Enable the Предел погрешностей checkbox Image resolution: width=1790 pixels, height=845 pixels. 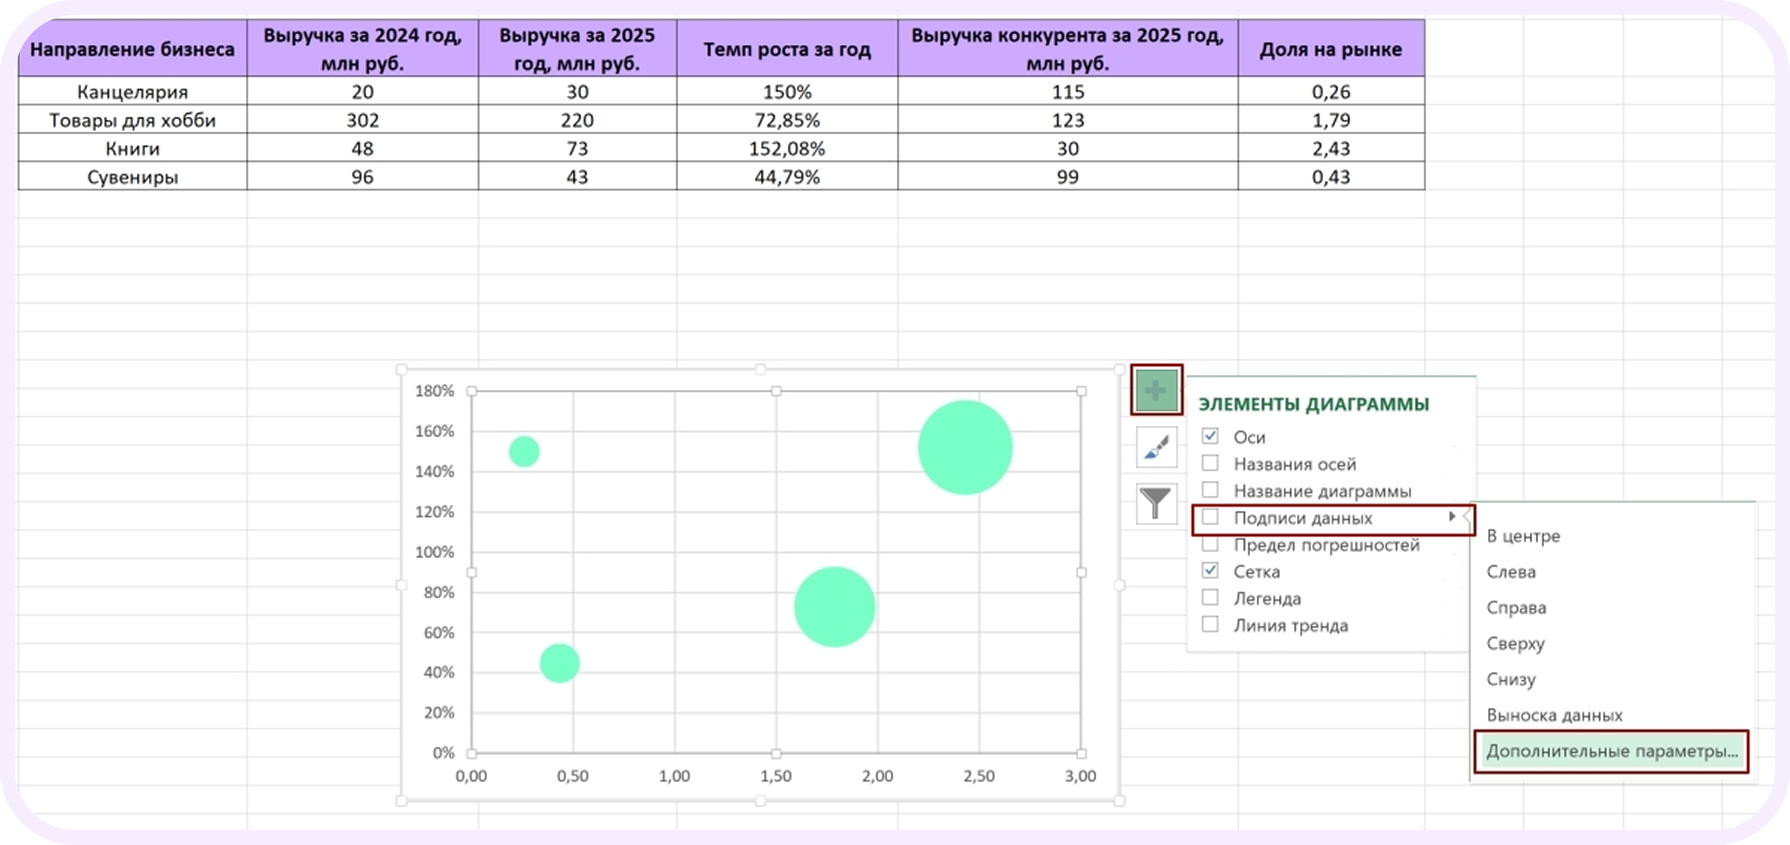[1210, 545]
